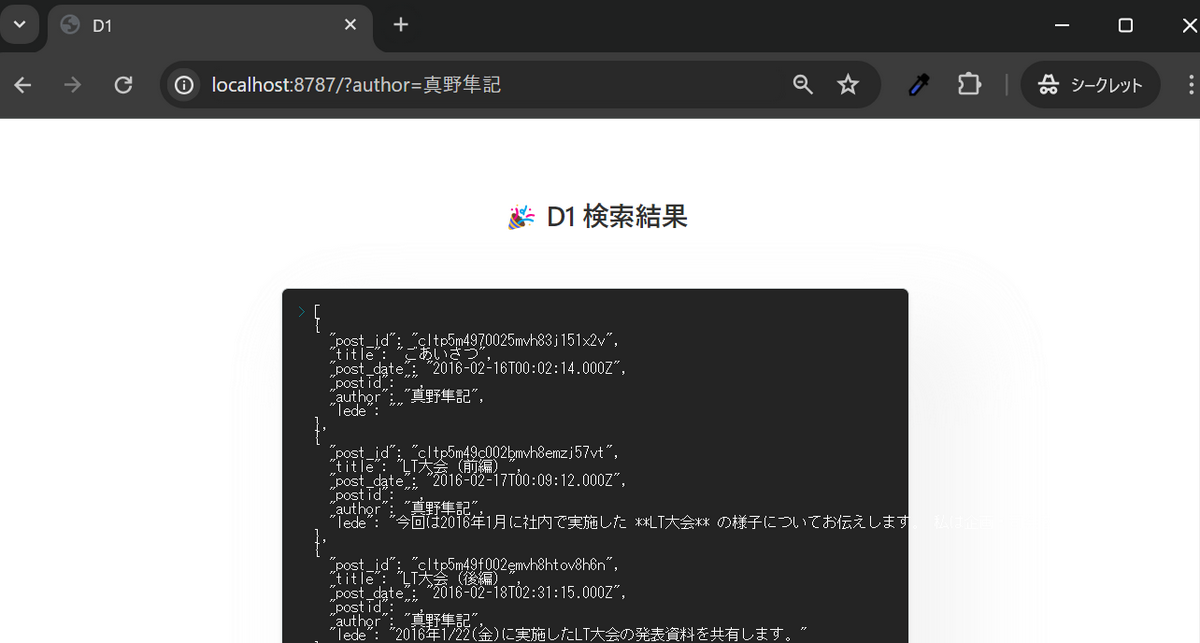The image size is (1200, 643).
Task: Select the title LT大会（前編） line
Action: point(424,466)
